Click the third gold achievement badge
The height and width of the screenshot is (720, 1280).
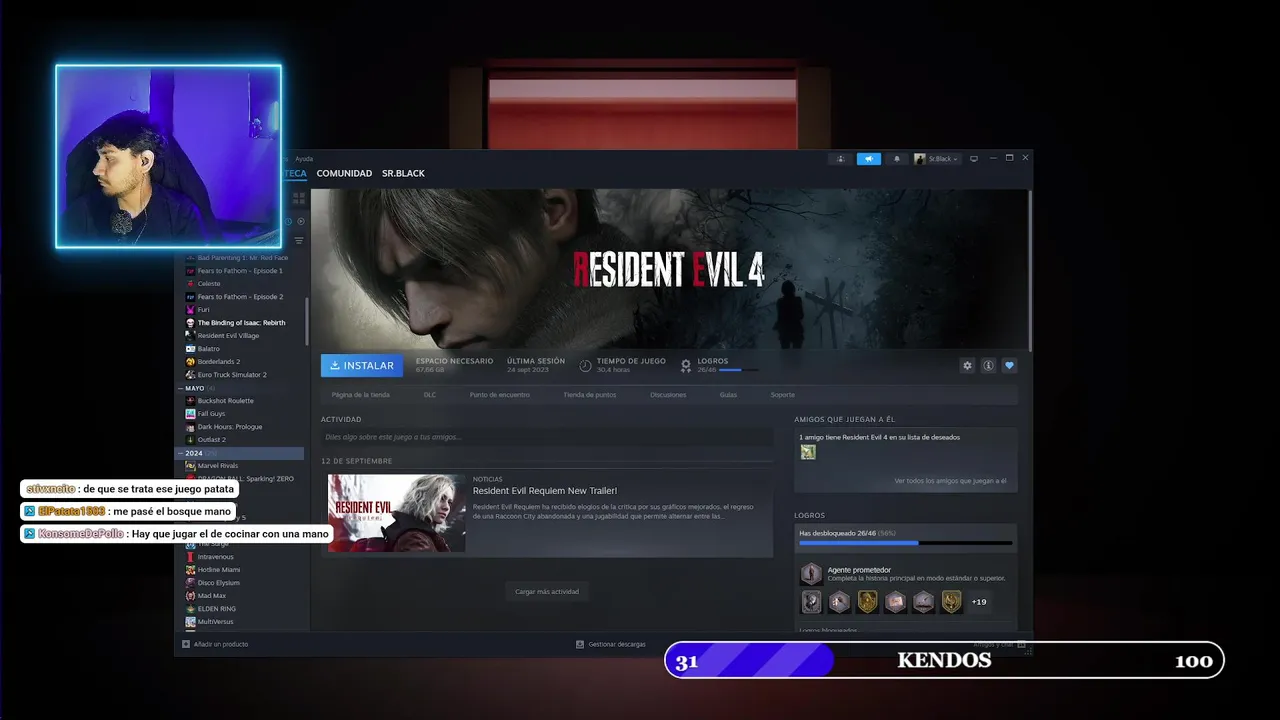point(867,602)
